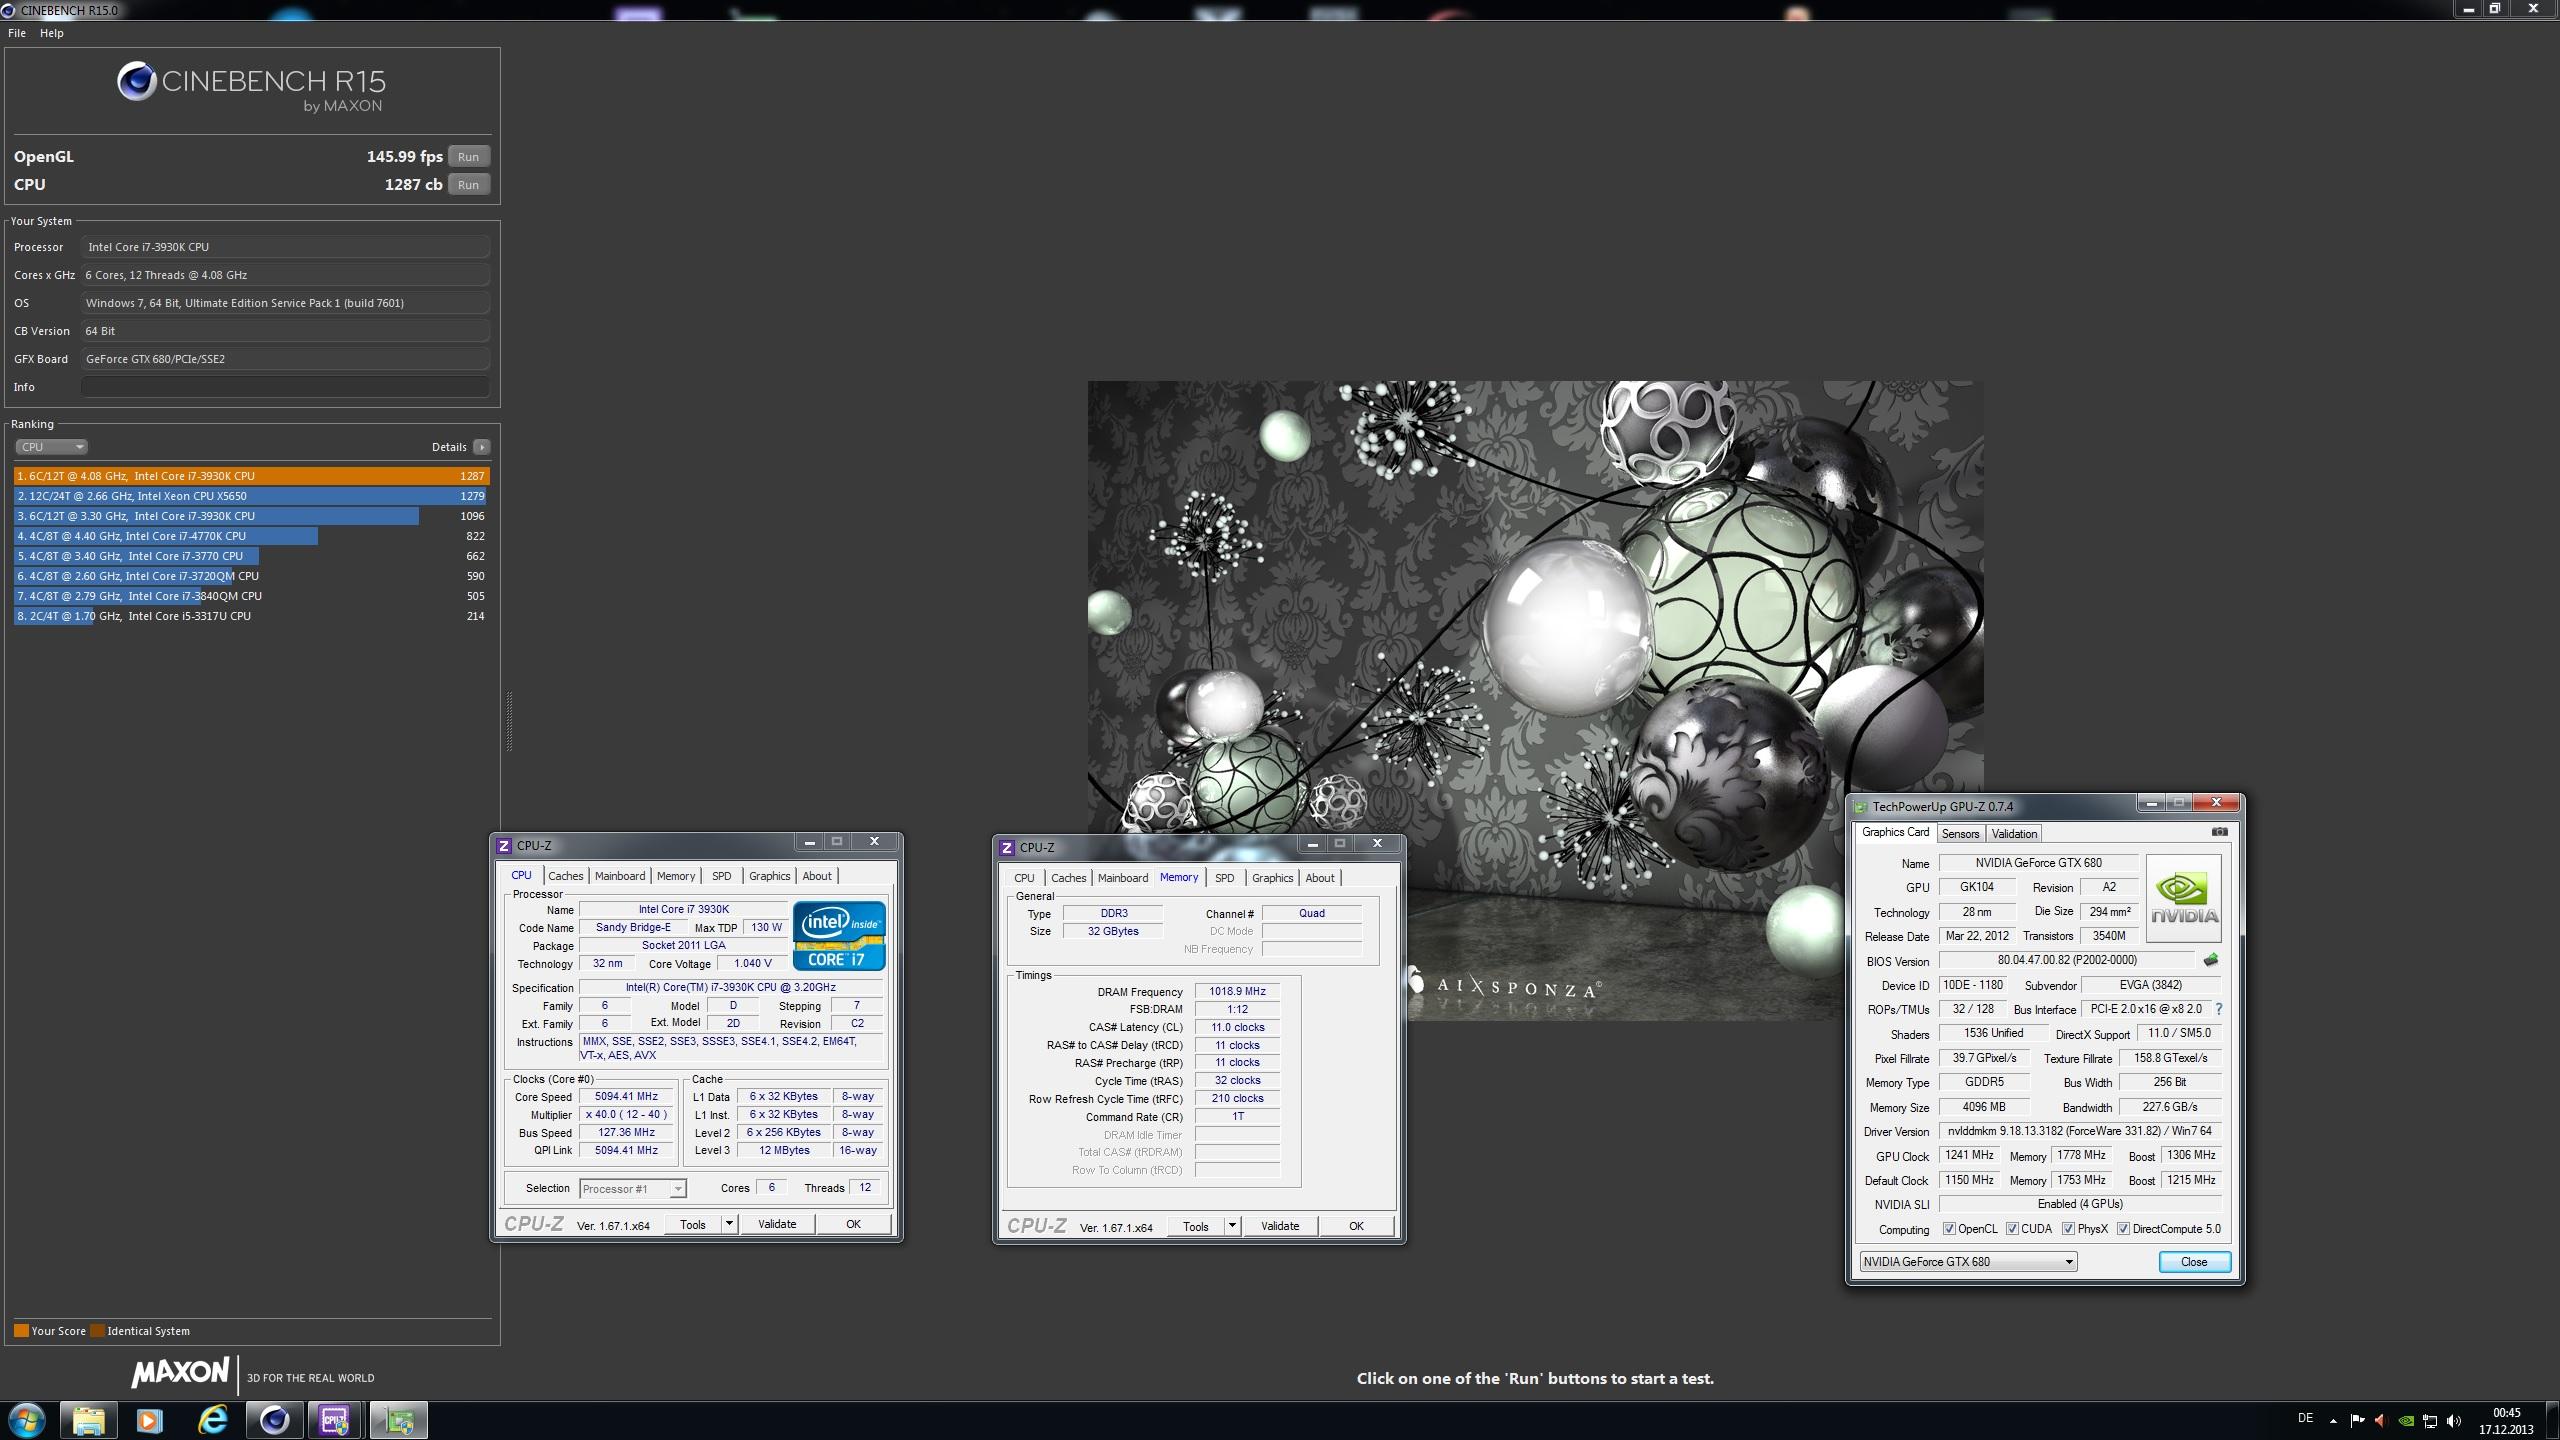Open the white volume speaker tray icon
The image size is (2560, 1440).
click(2454, 1420)
